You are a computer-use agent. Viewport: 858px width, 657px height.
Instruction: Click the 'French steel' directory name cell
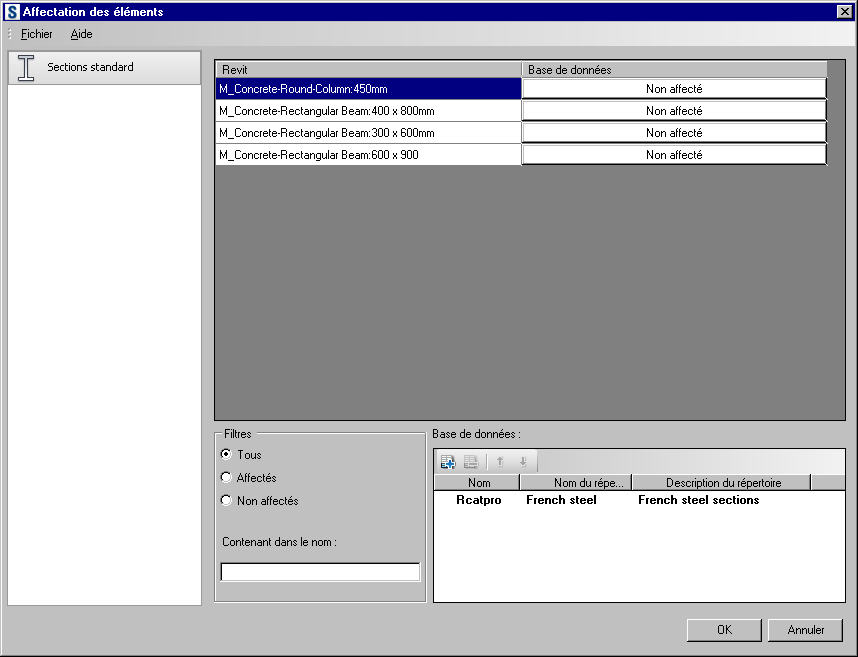pos(561,500)
